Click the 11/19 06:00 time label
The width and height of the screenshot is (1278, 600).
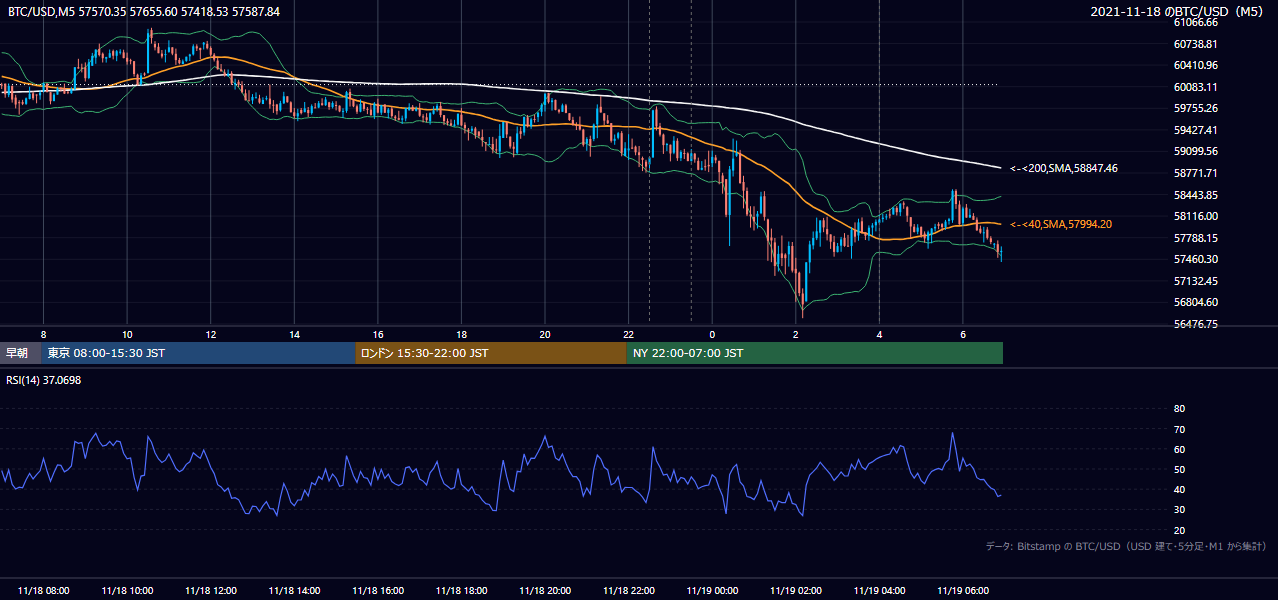pos(963,591)
